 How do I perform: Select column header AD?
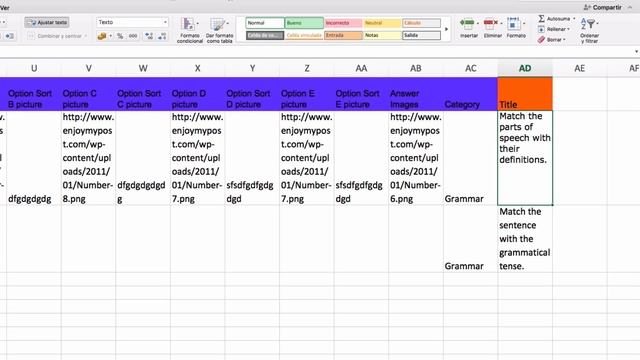[525, 69]
